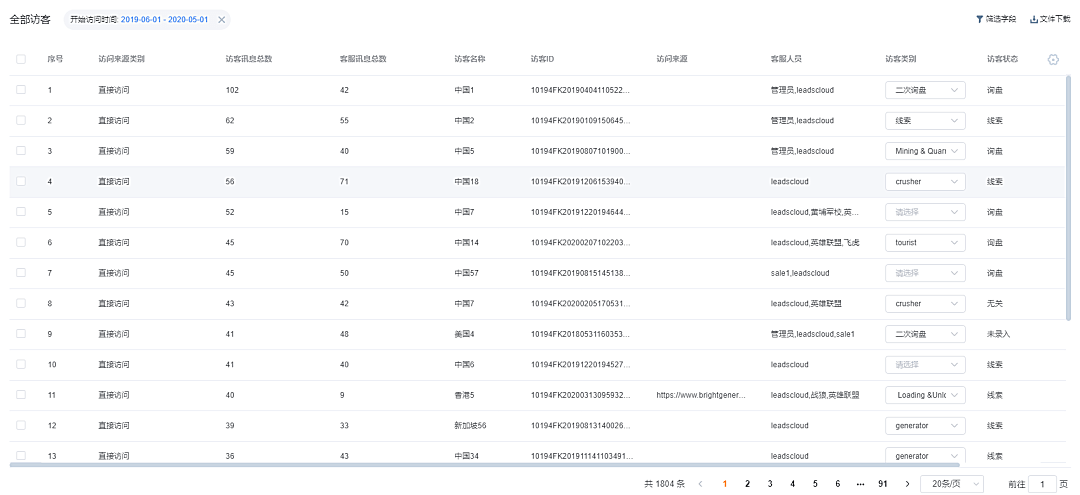Check the box for row 4
The height and width of the screenshot is (495, 1080).
(x=21, y=181)
